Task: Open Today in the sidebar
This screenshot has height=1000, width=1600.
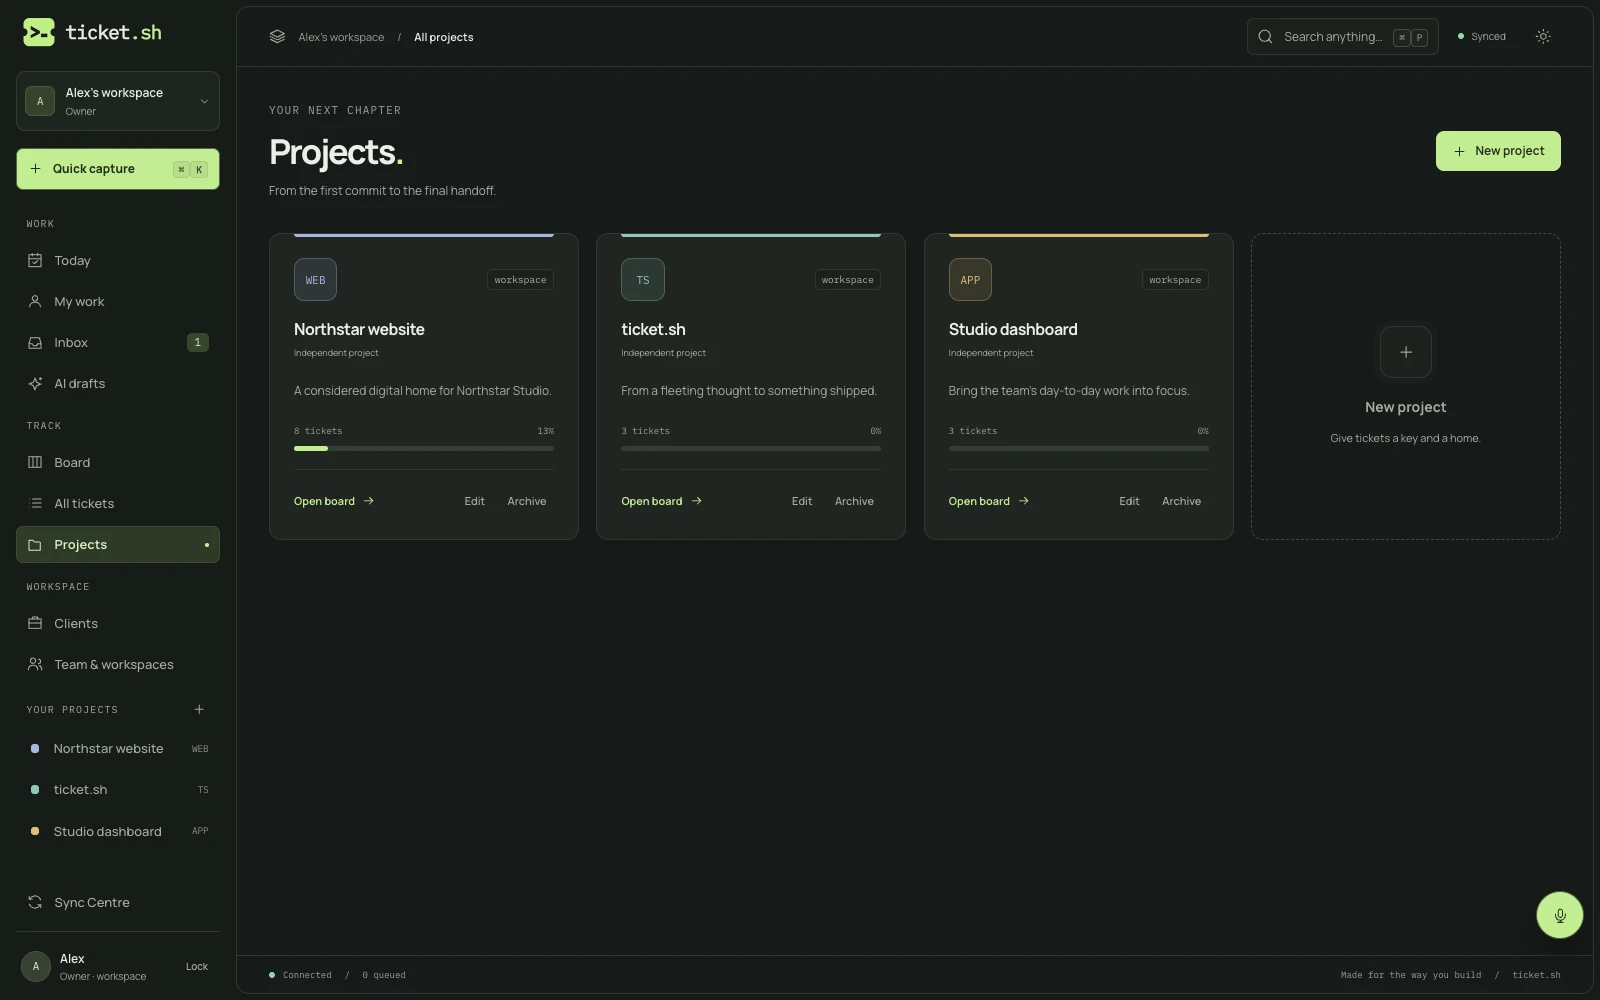Action: tap(118, 260)
